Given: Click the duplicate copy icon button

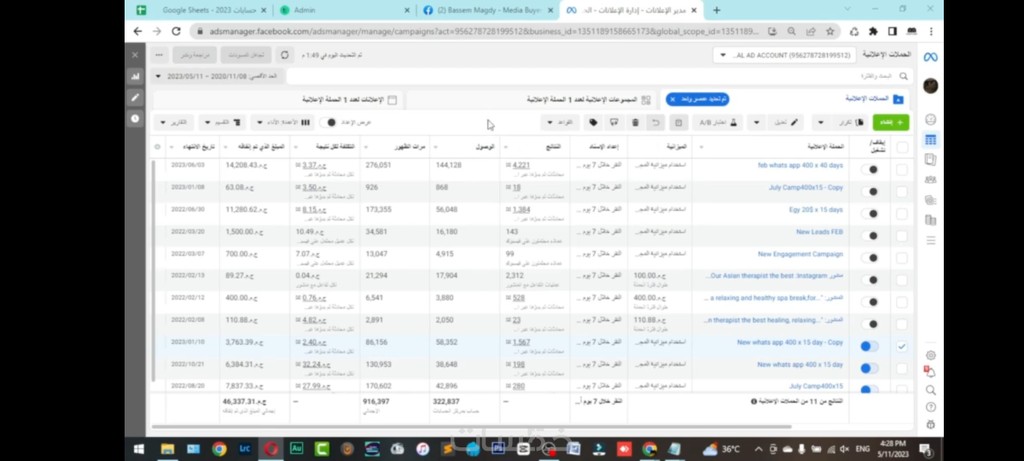Looking at the screenshot, I should [x=853, y=122].
